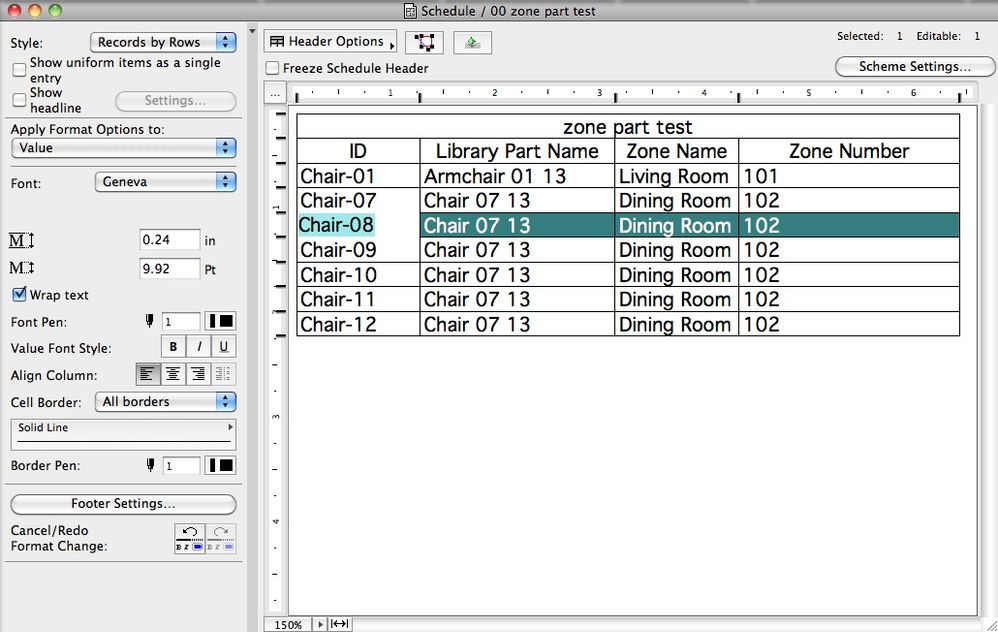The width and height of the screenshot is (998, 632).
Task: Click Dining Room in the Chair-12 row
Action: pos(676,324)
